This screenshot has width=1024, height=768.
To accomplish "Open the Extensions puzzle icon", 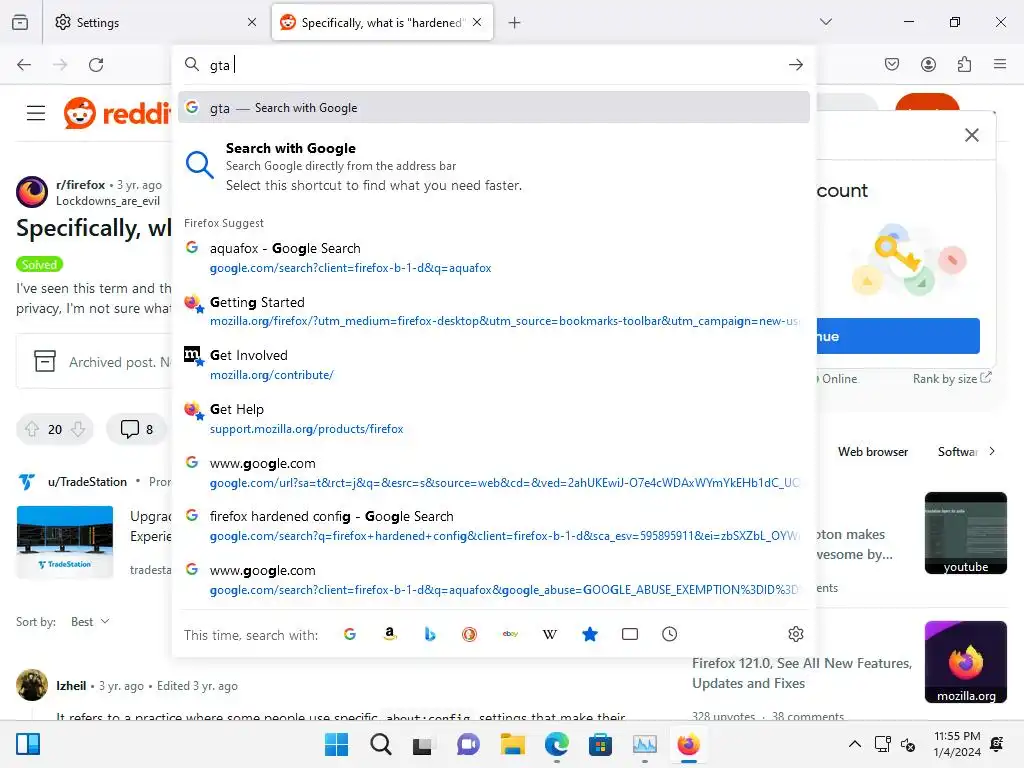I will pos(964,64).
